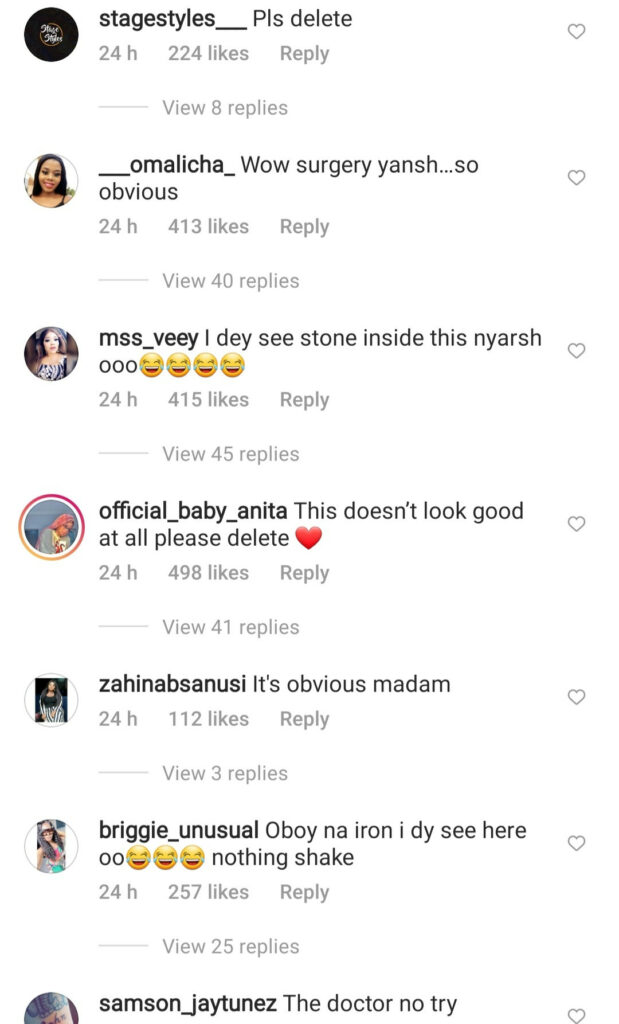Open the official_baby_anita story ring avatar

pos(51,527)
